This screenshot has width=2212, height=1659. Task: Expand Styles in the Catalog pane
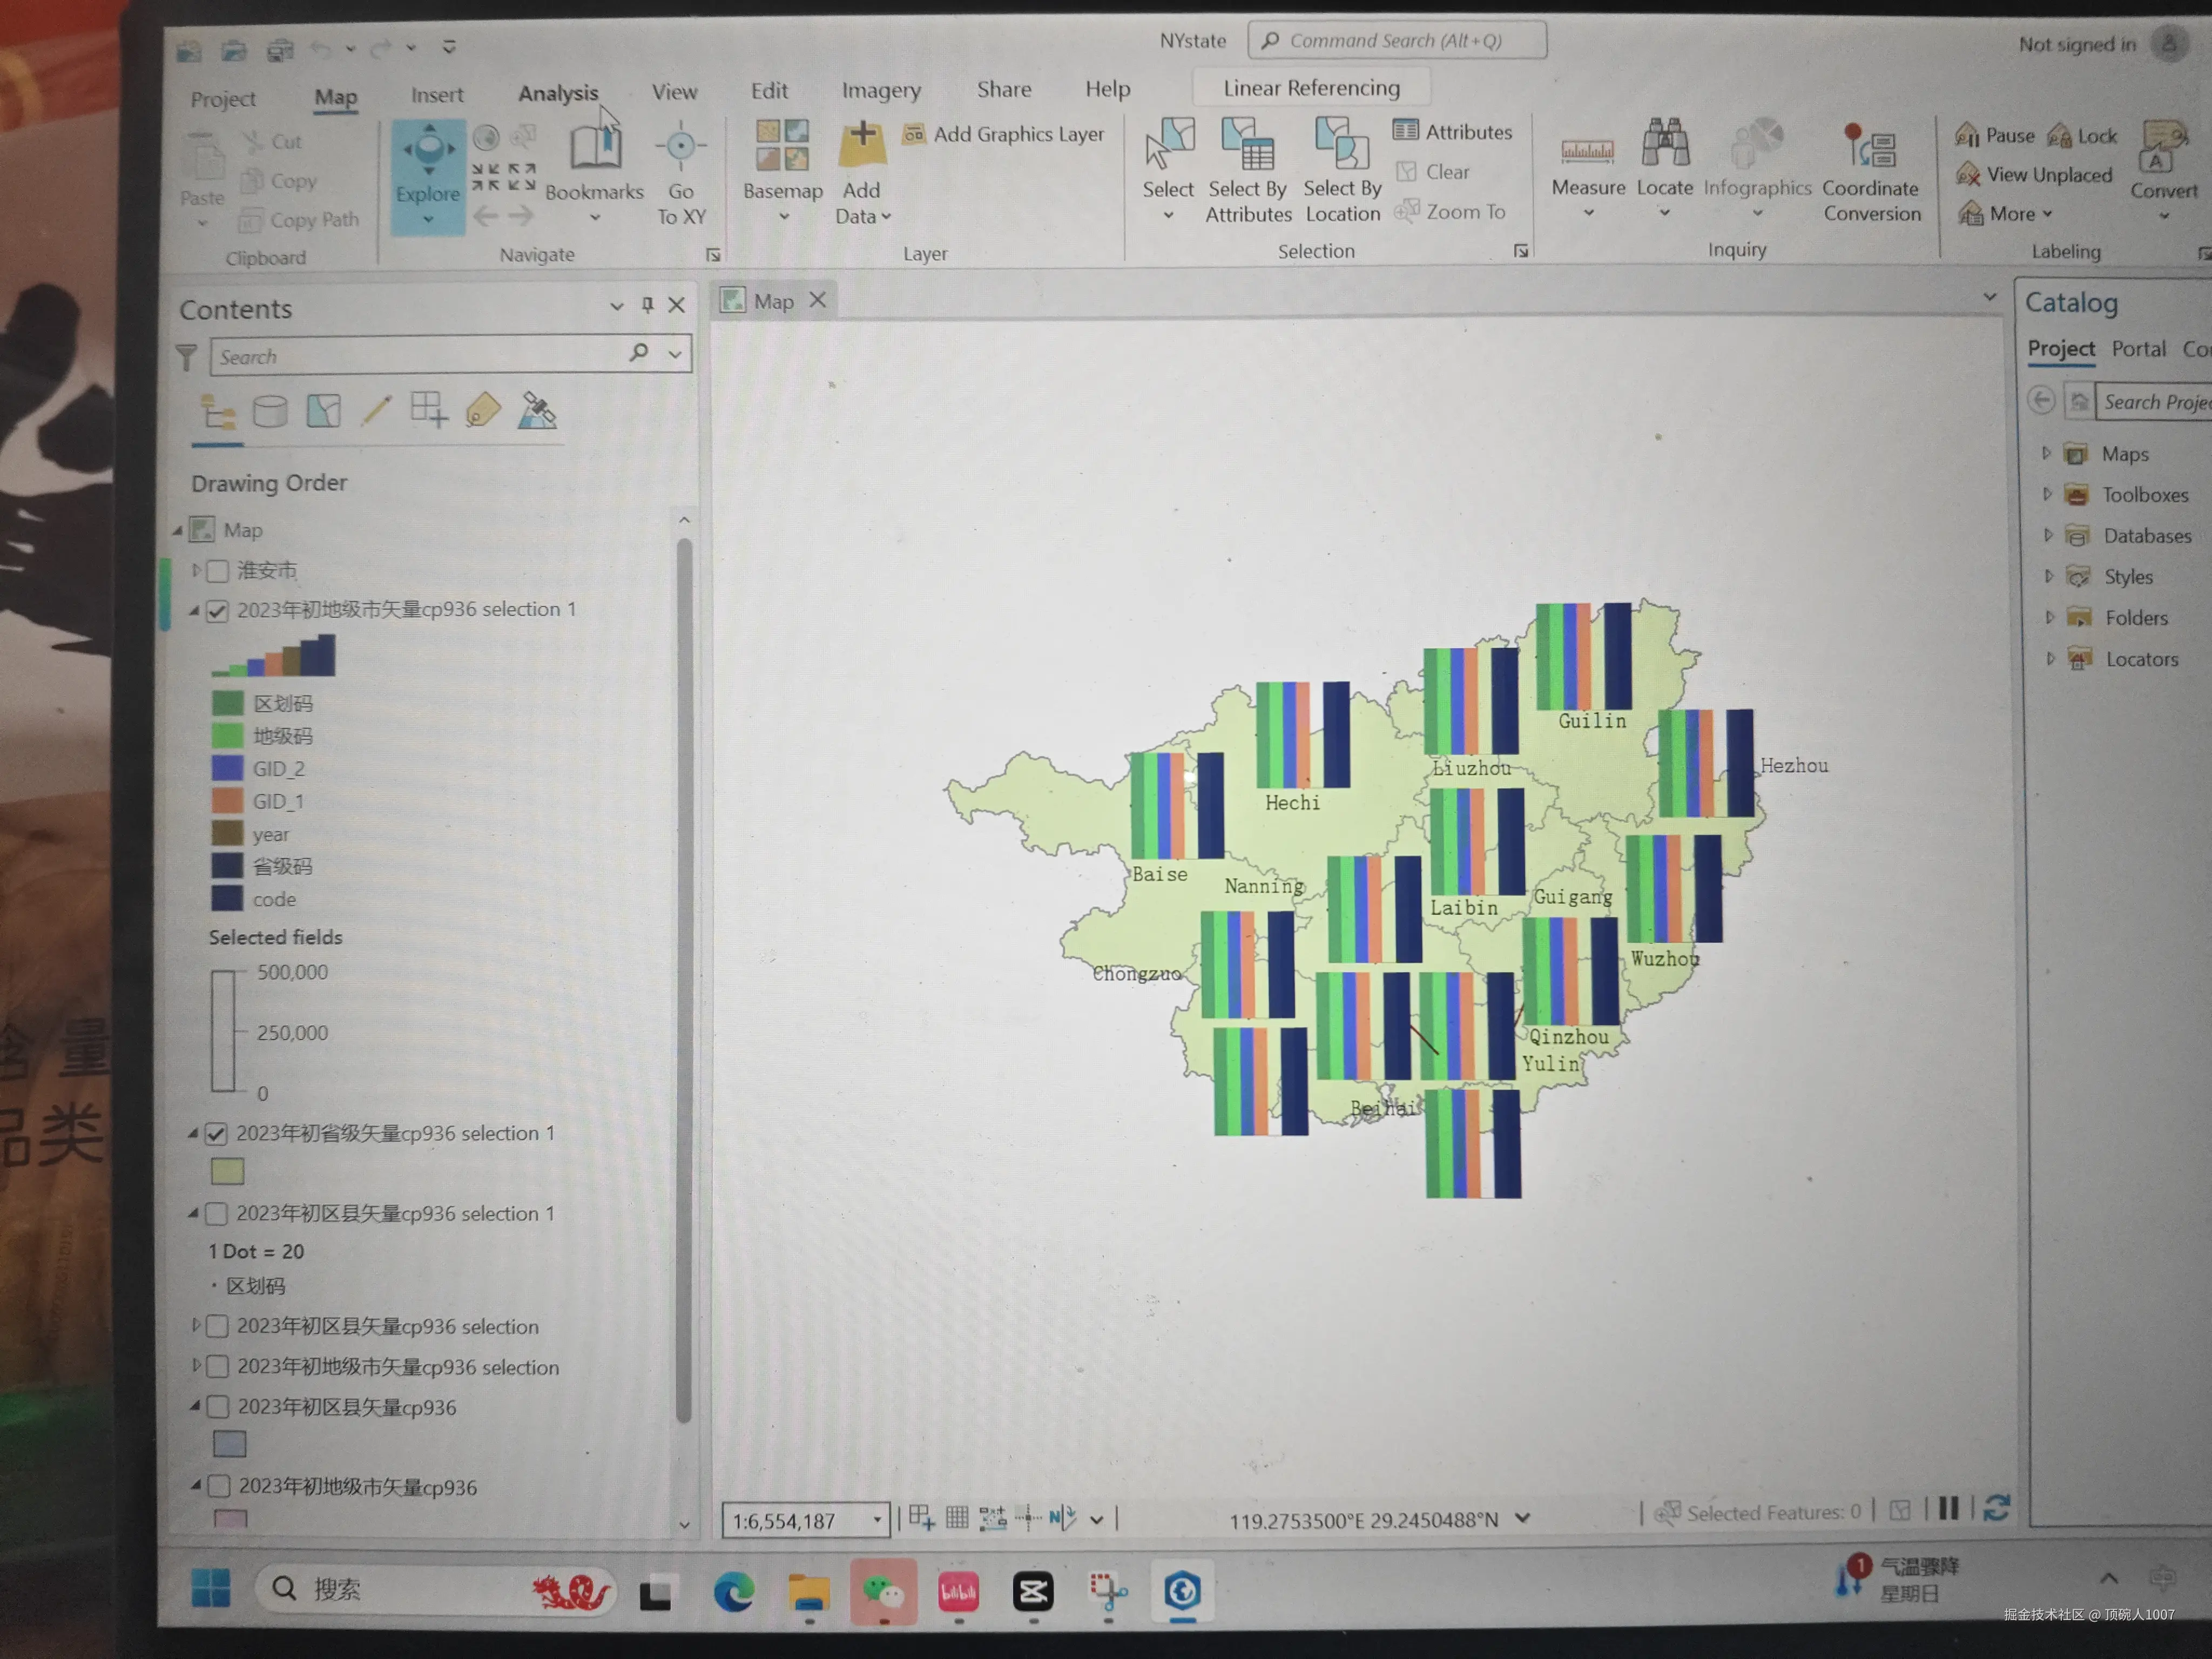[2049, 576]
